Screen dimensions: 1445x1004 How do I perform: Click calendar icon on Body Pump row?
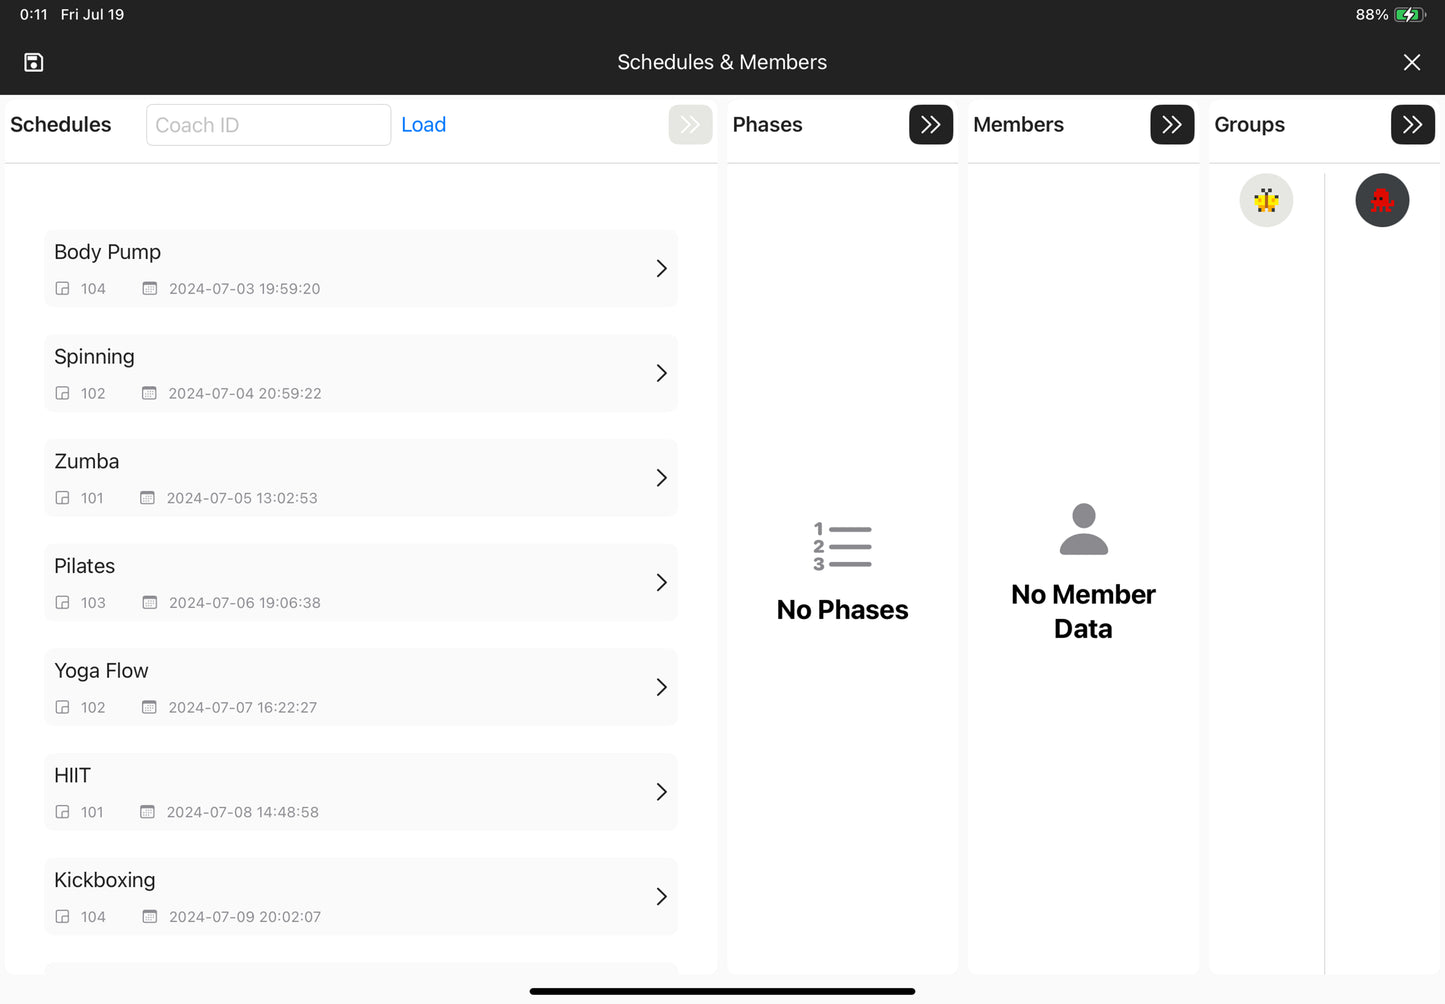[x=150, y=289]
